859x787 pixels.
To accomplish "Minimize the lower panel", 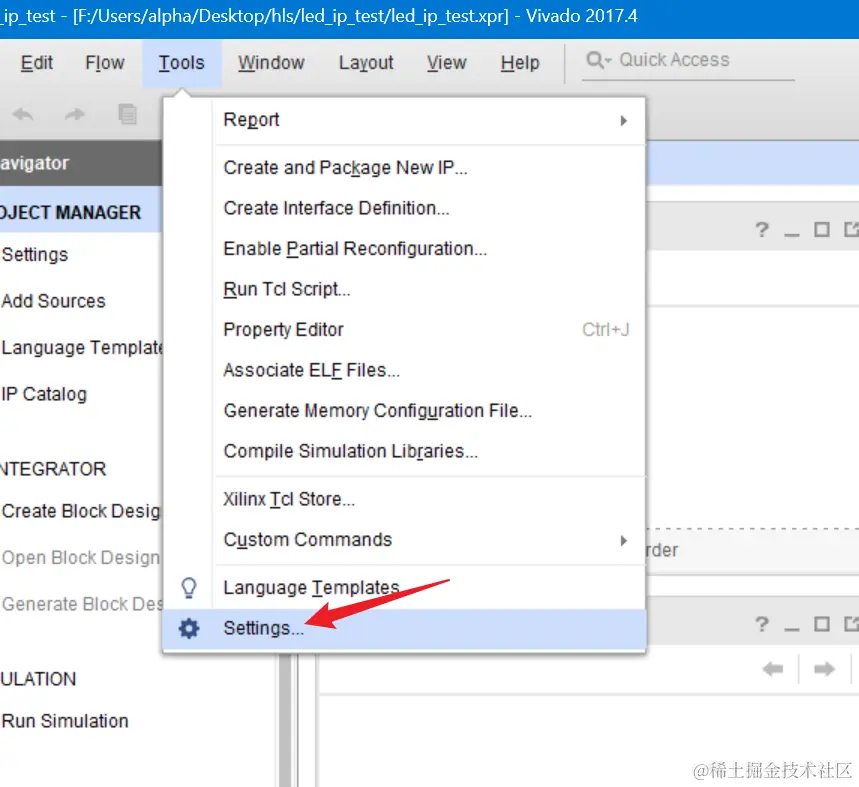I will pyautogui.click(x=792, y=627).
